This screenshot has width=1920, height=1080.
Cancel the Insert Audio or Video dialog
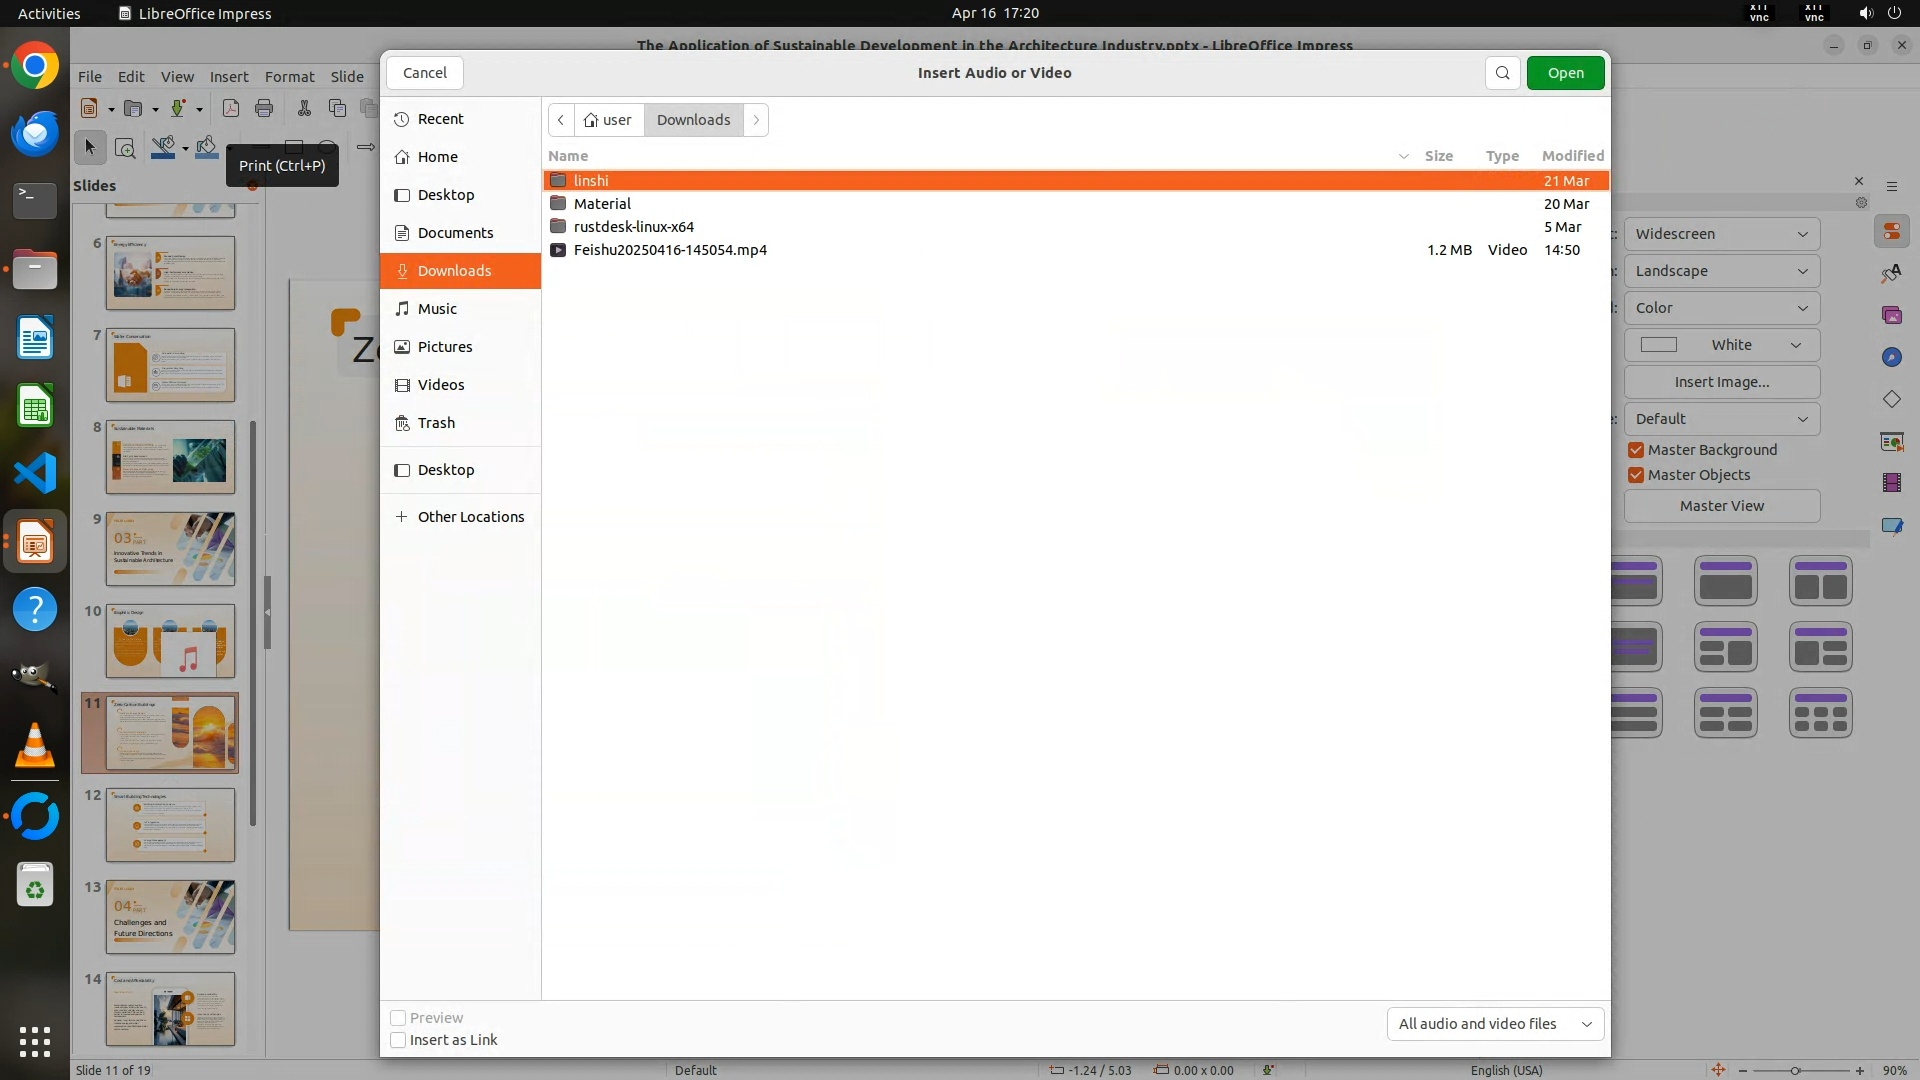click(x=425, y=73)
